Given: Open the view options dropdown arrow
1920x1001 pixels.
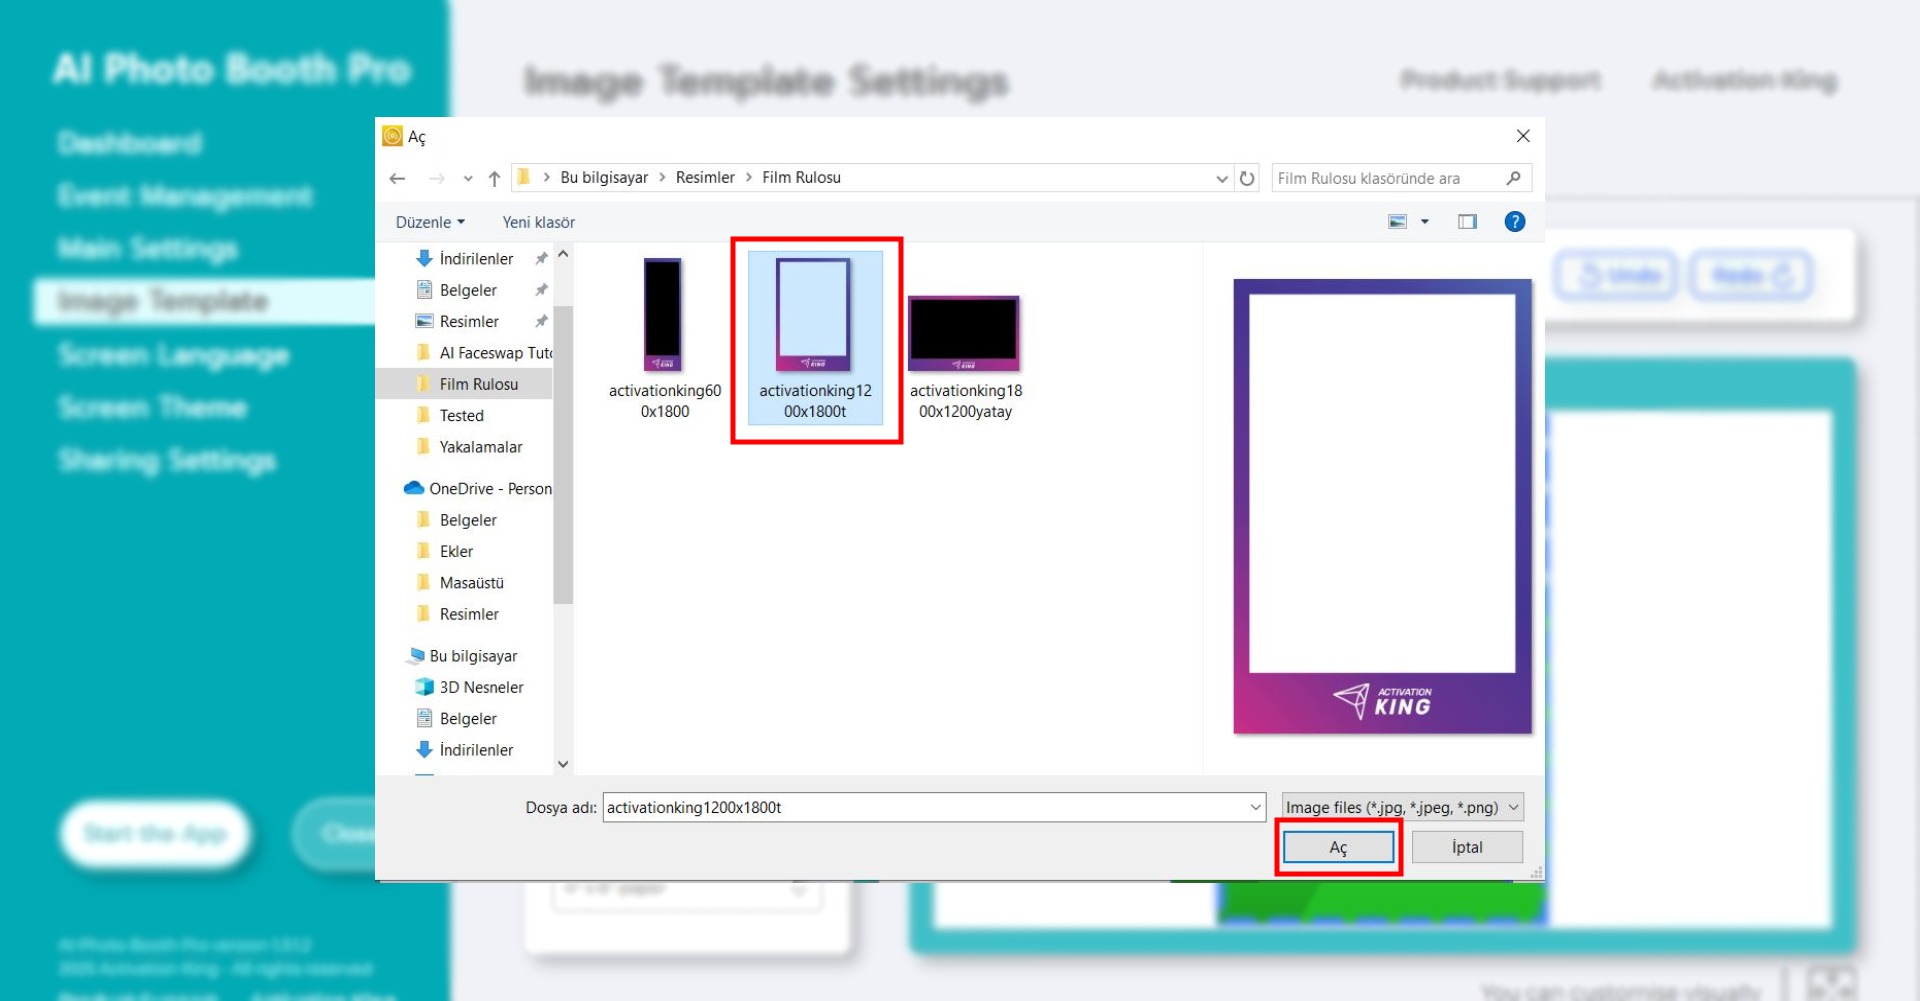Looking at the screenshot, I should point(1425,222).
